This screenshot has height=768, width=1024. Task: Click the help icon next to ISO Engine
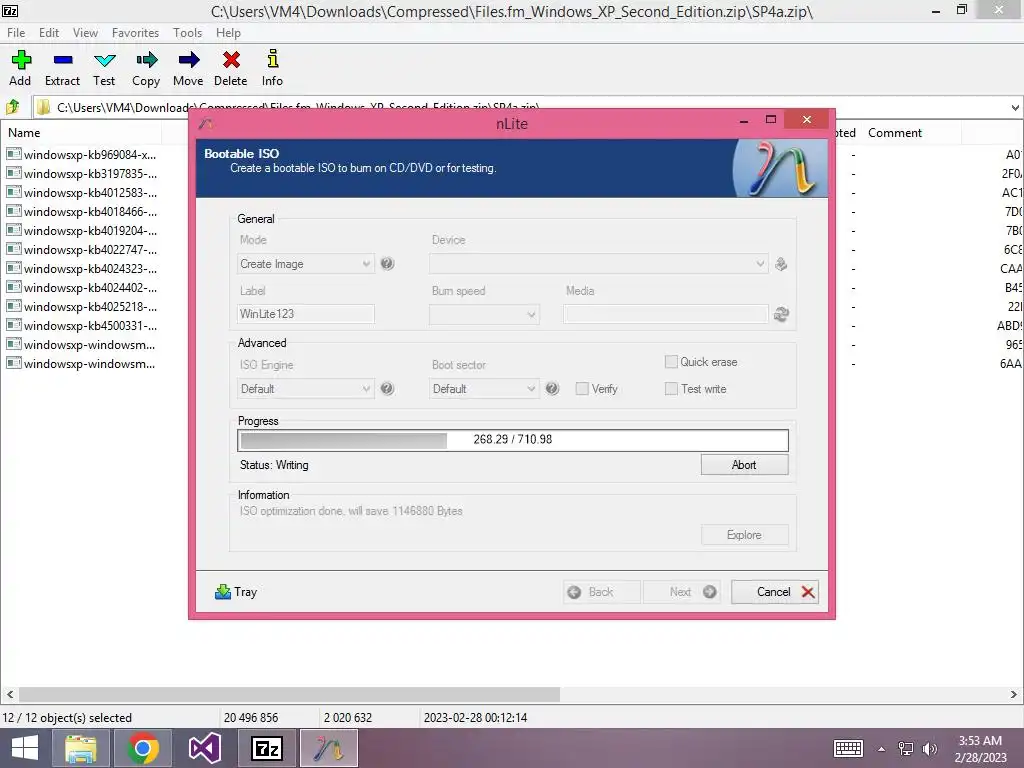[387, 389]
